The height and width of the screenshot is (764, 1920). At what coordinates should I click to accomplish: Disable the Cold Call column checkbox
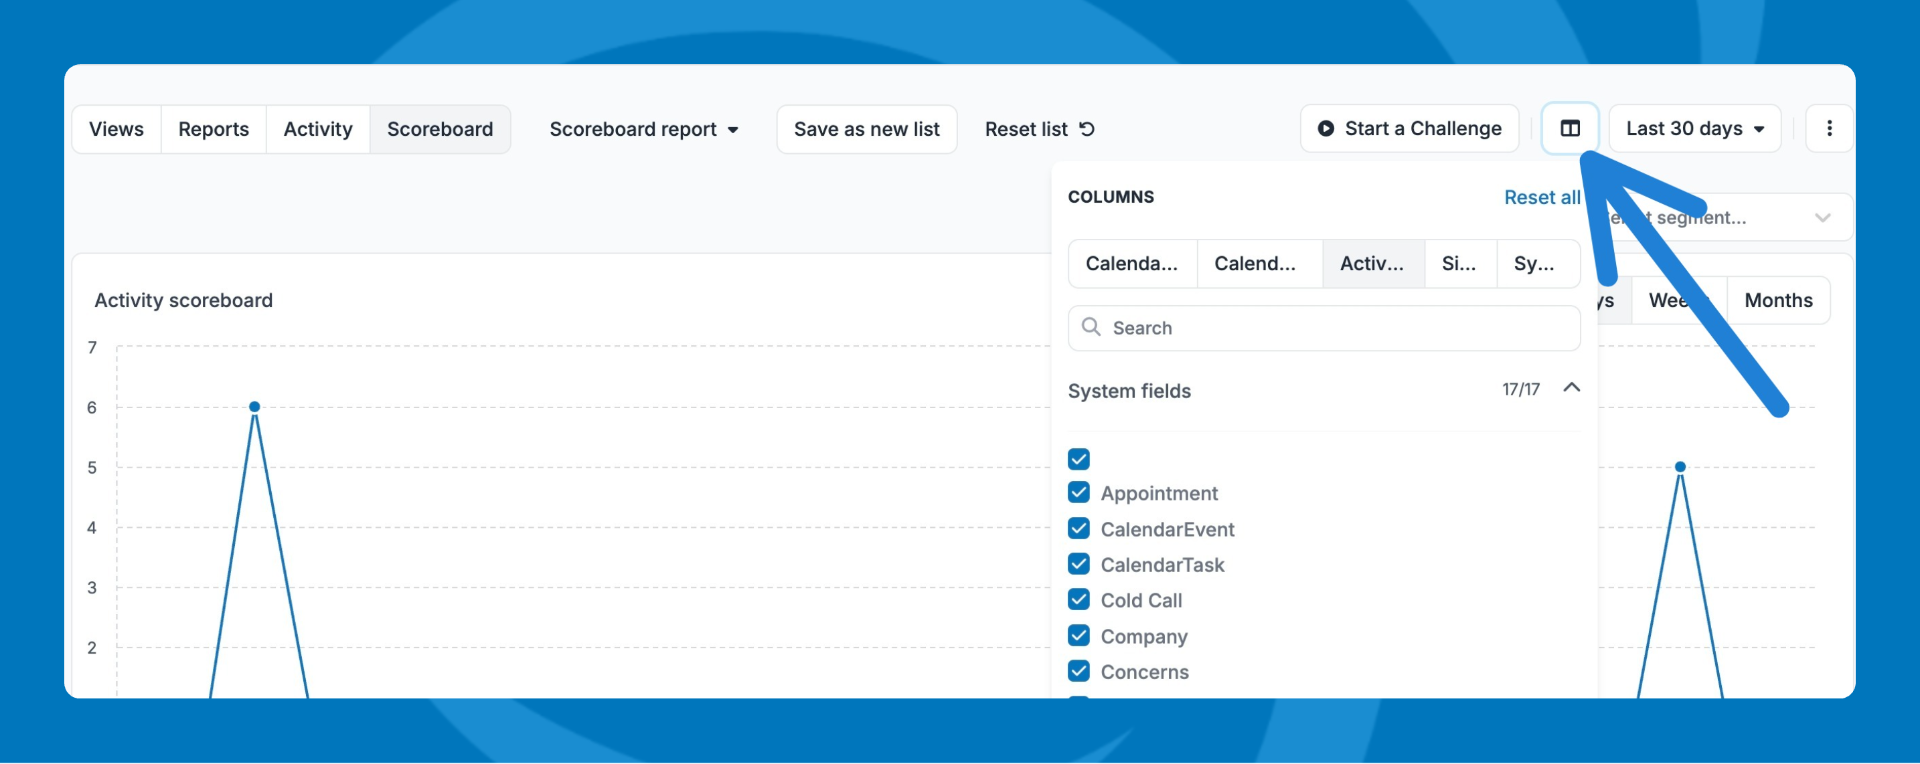1079,600
